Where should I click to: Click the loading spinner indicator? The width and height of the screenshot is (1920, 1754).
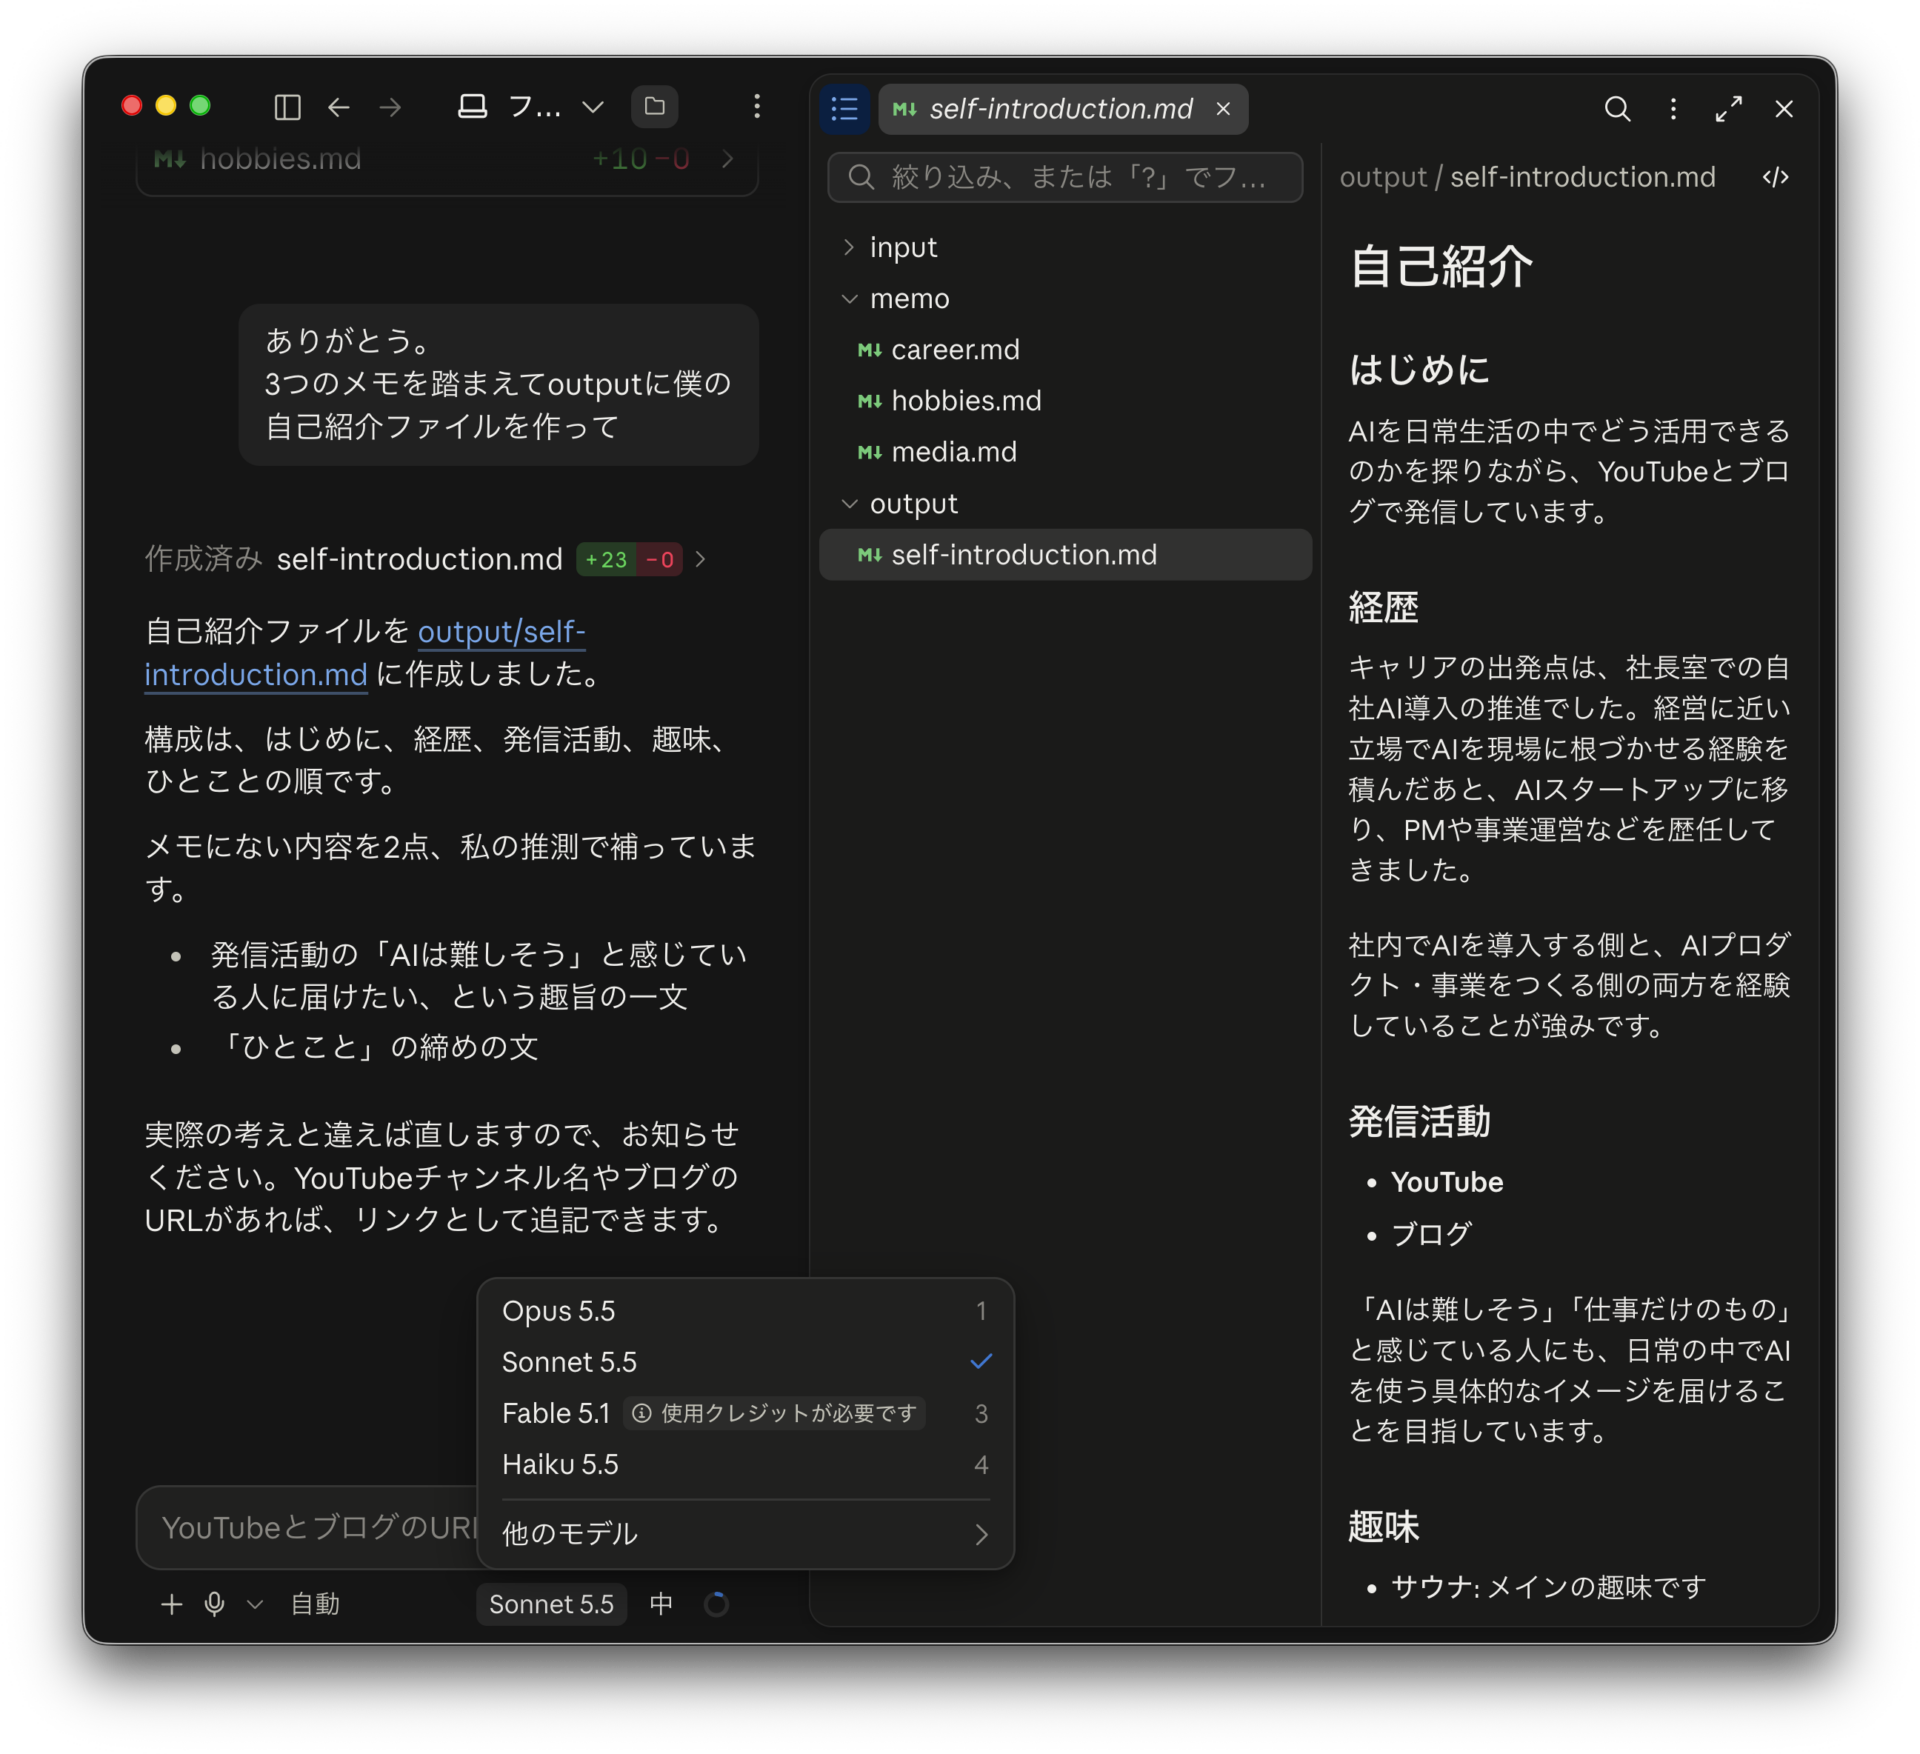pos(716,1604)
